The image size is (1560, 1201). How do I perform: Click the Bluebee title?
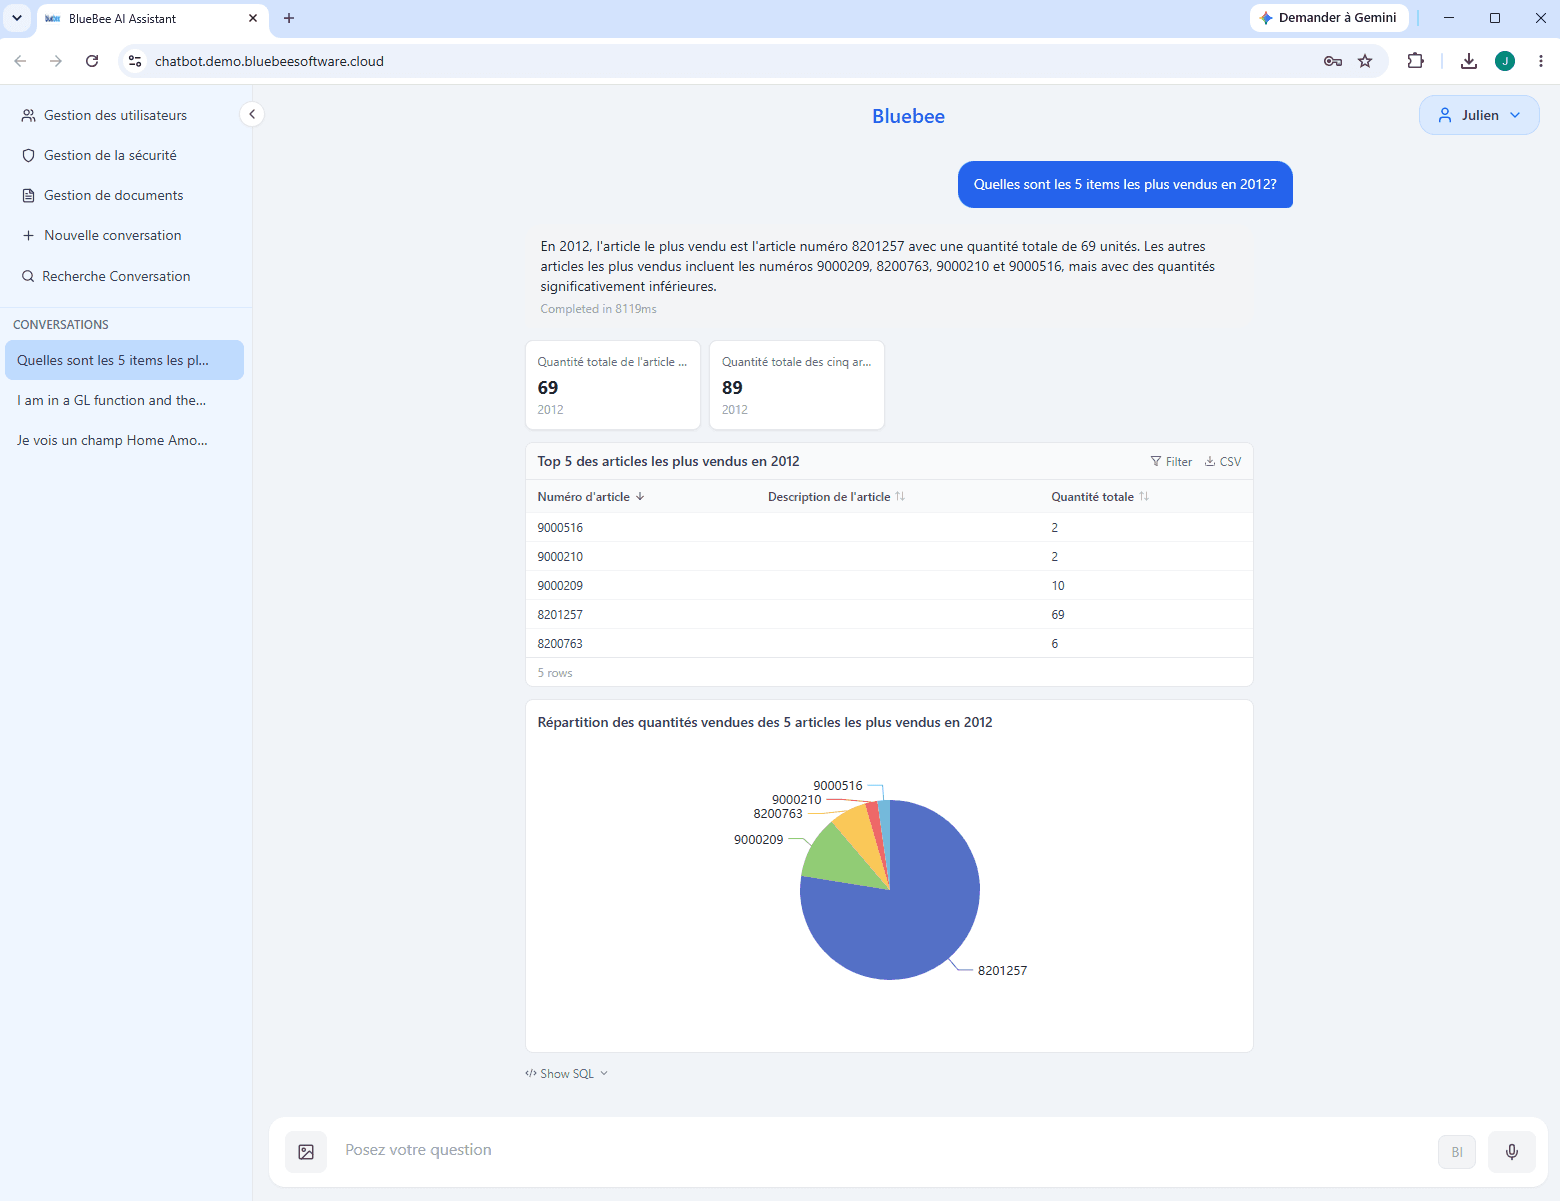pyautogui.click(x=908, y=116)
